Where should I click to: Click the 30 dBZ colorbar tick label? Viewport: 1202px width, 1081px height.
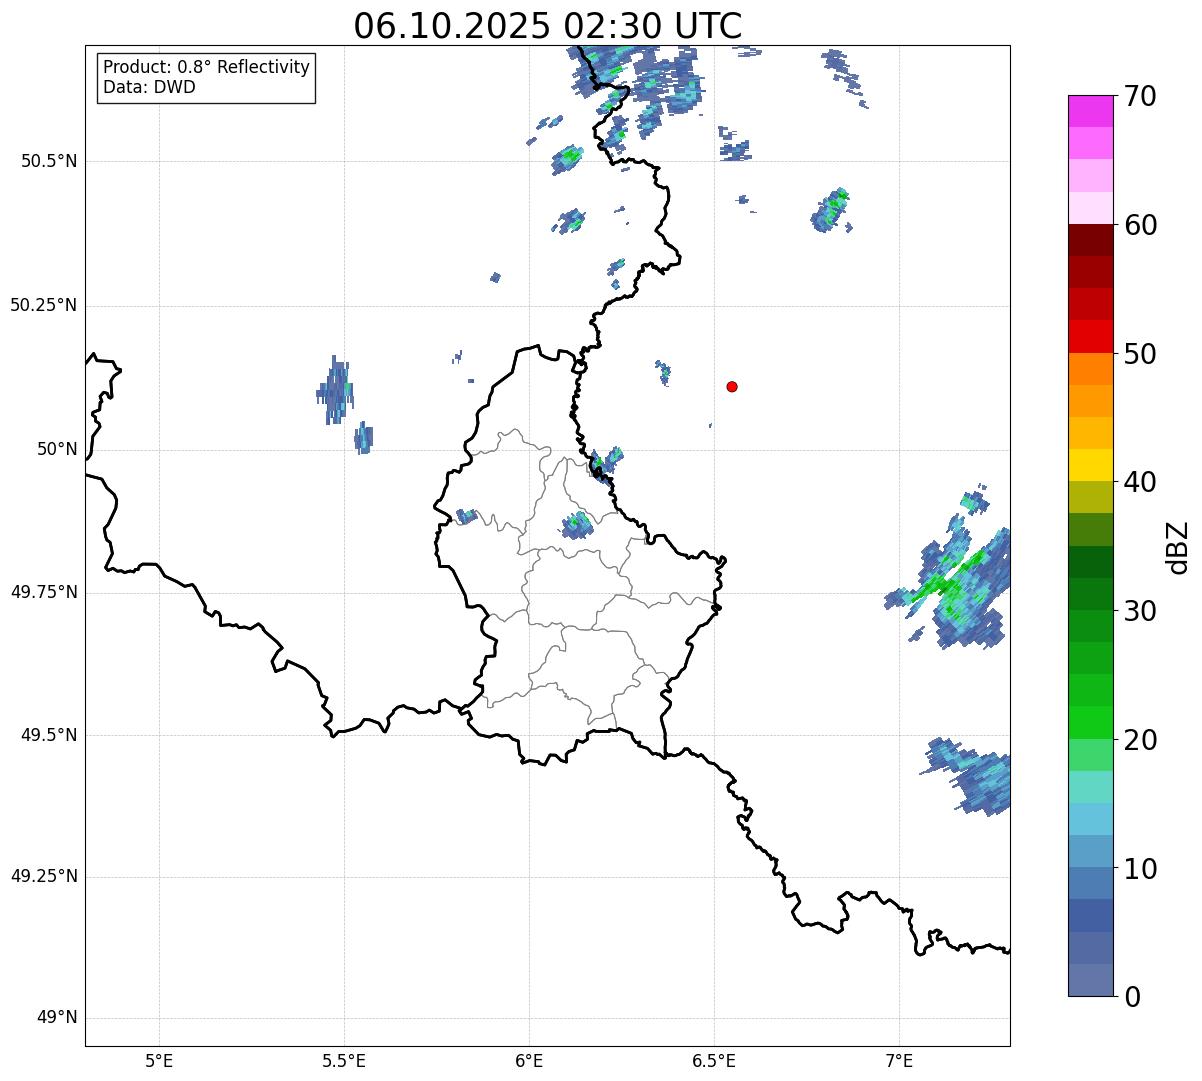click(1139, 611)
